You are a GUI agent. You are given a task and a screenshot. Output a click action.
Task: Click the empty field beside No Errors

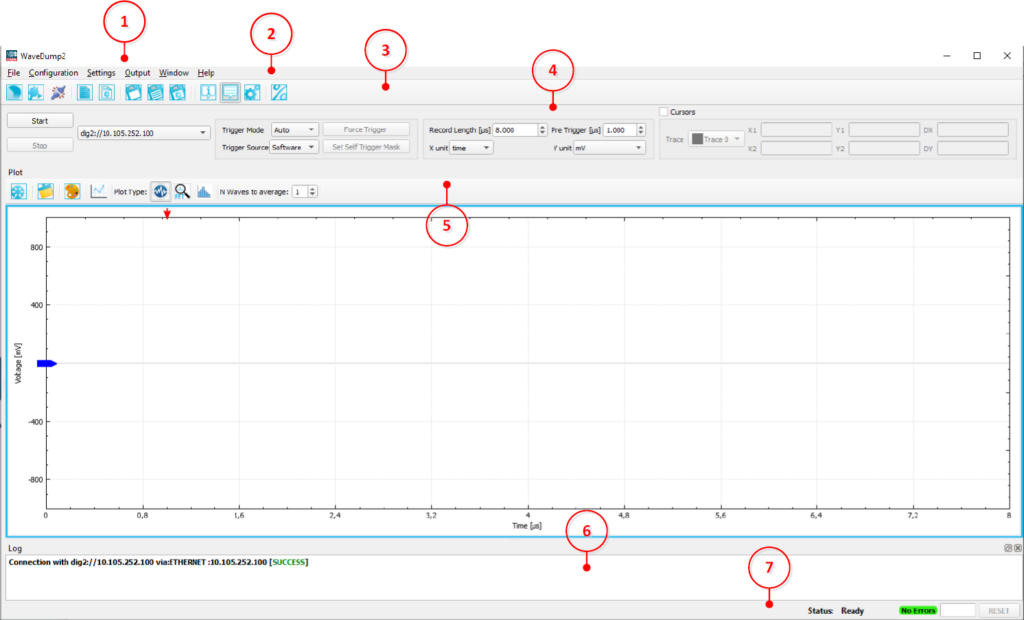957,611
